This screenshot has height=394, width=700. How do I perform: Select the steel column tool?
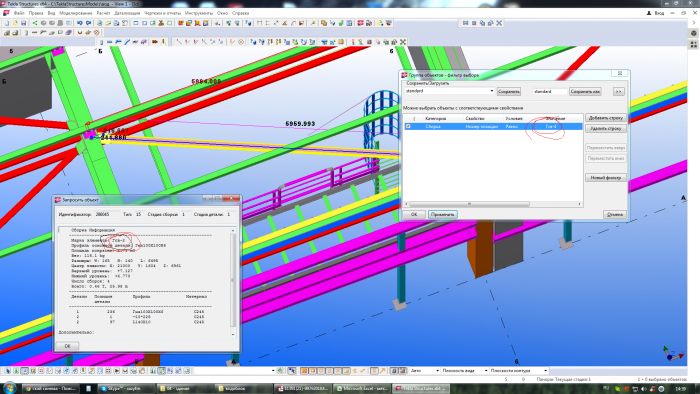(101, 42)
